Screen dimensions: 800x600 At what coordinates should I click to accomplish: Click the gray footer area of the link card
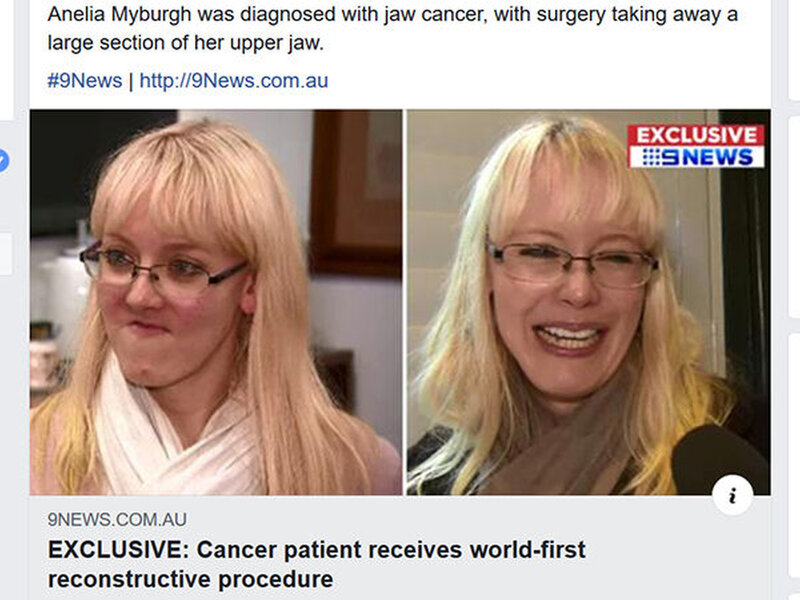click(x=400, y=547)
